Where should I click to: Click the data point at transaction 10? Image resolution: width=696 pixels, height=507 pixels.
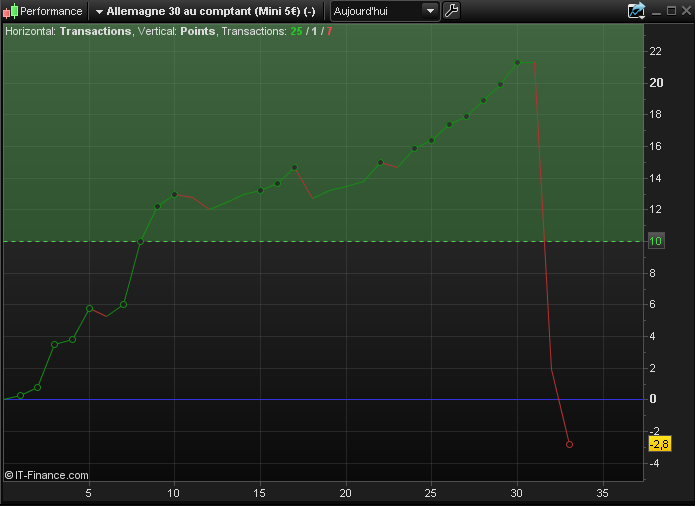[174, 194]
